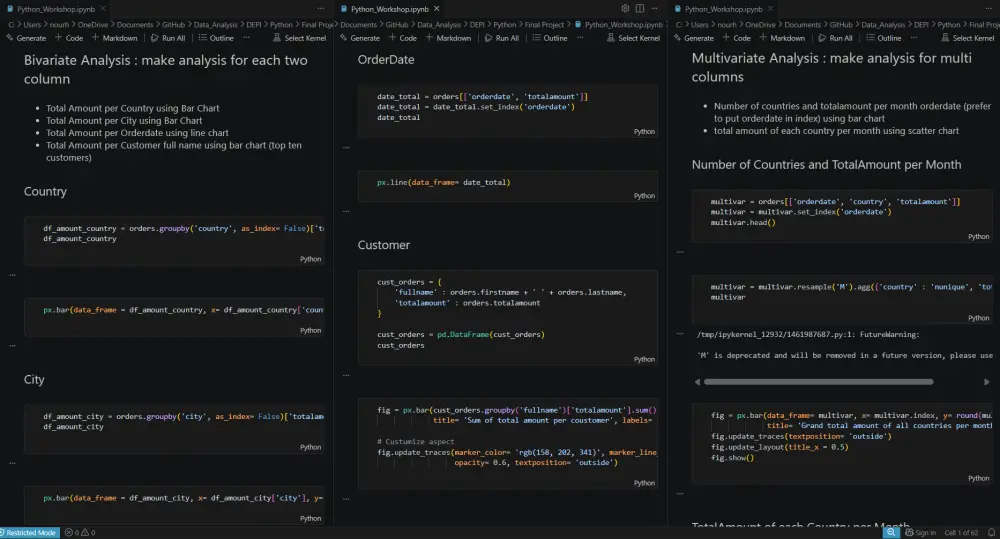Click the OrderDate heading in middle notebook

386,59
